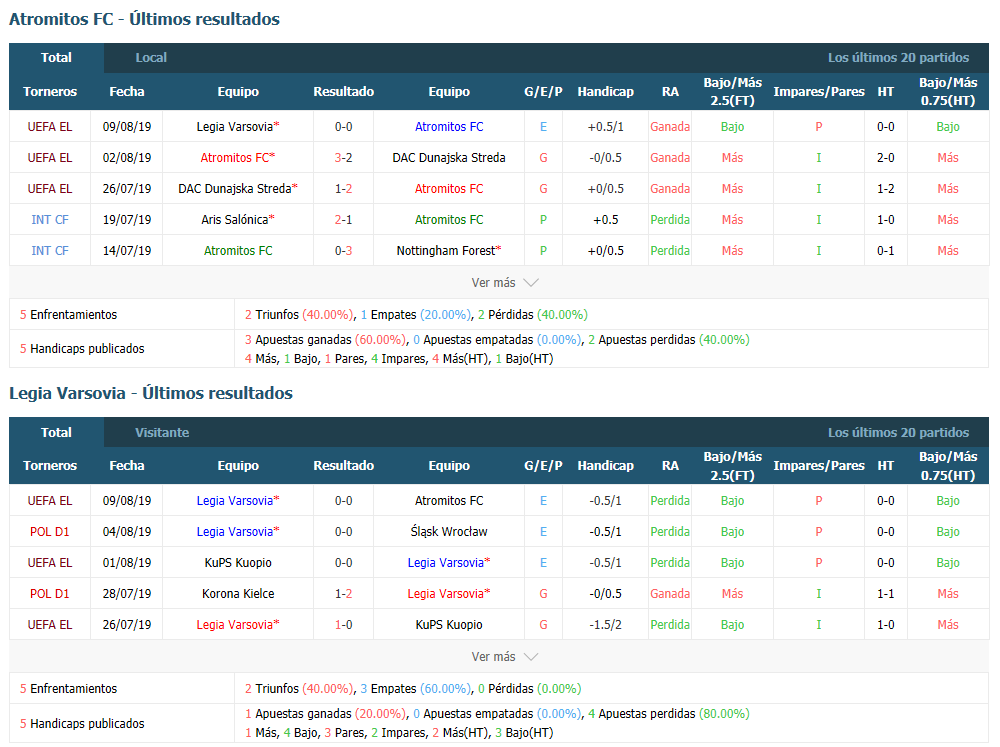This screenshot has width=1000, height=747.
Task: Click the HT column header in Legia table
Action: 885,466
